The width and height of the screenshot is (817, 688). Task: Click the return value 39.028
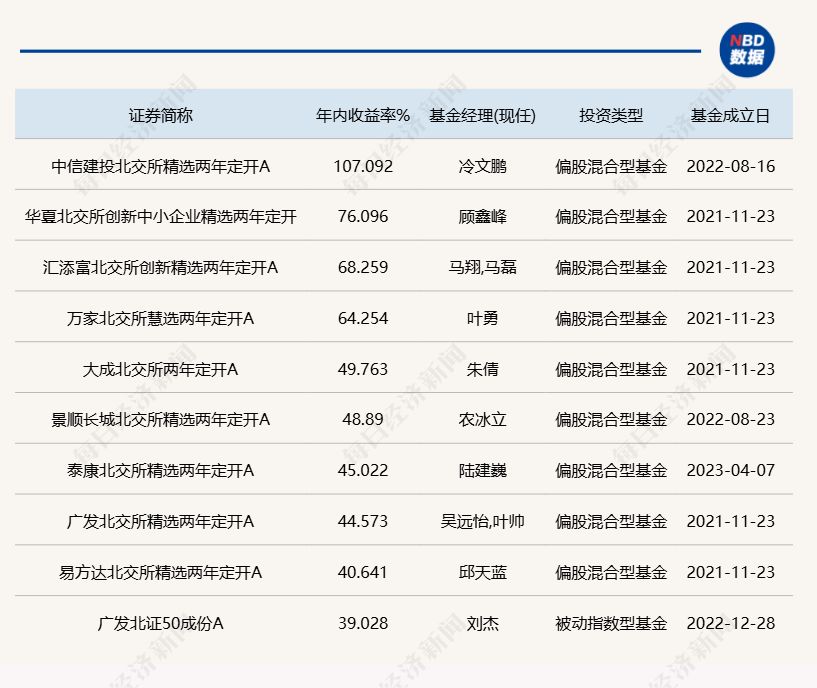click(363, 622)
